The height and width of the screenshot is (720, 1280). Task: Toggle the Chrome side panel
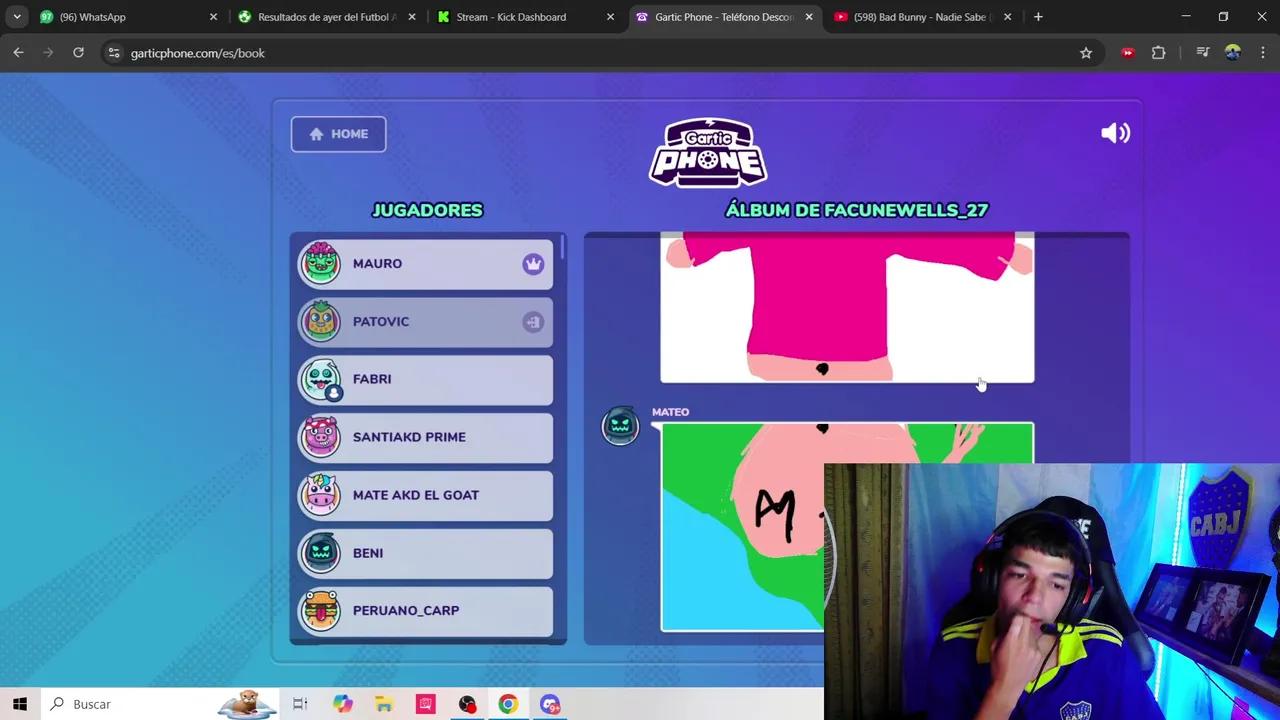(x=1203, y=53)
